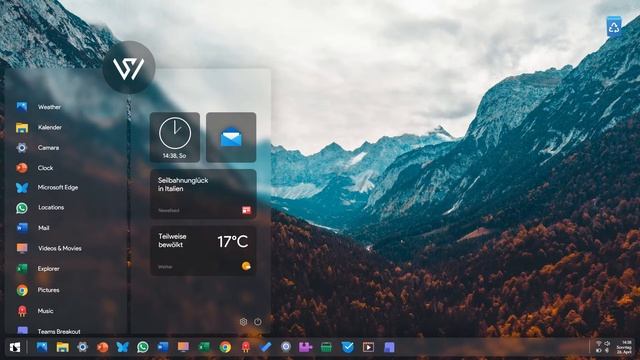Open the green store basket icon on the taskbar

(326, 347)
